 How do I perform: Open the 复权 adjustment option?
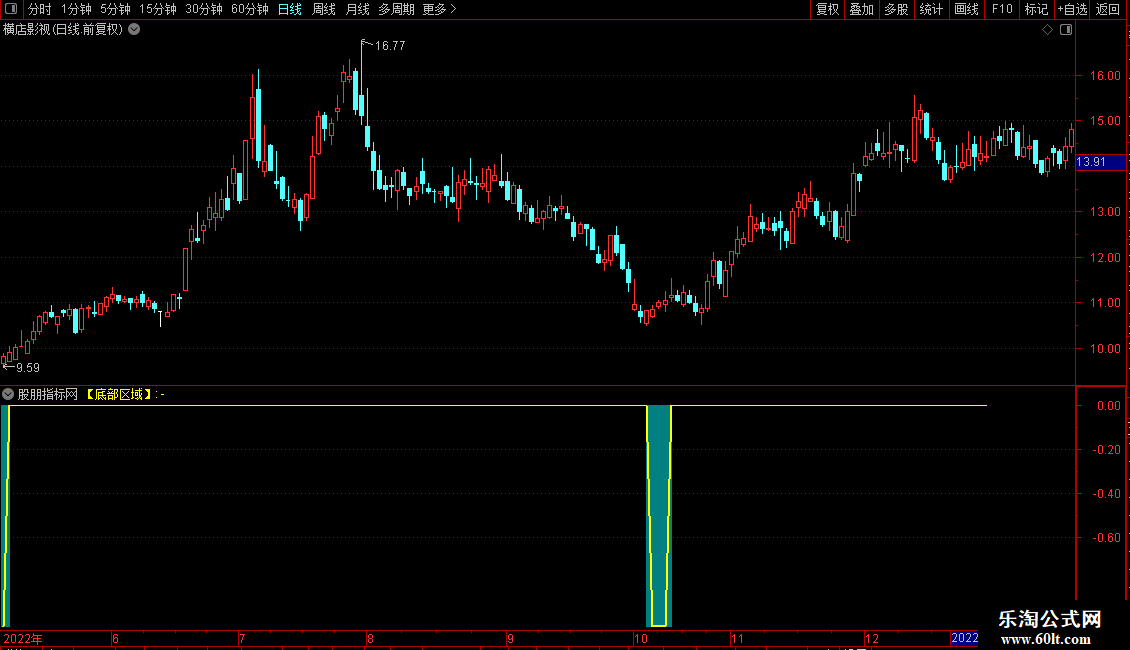pyautogui.click(x=827, y=9)
